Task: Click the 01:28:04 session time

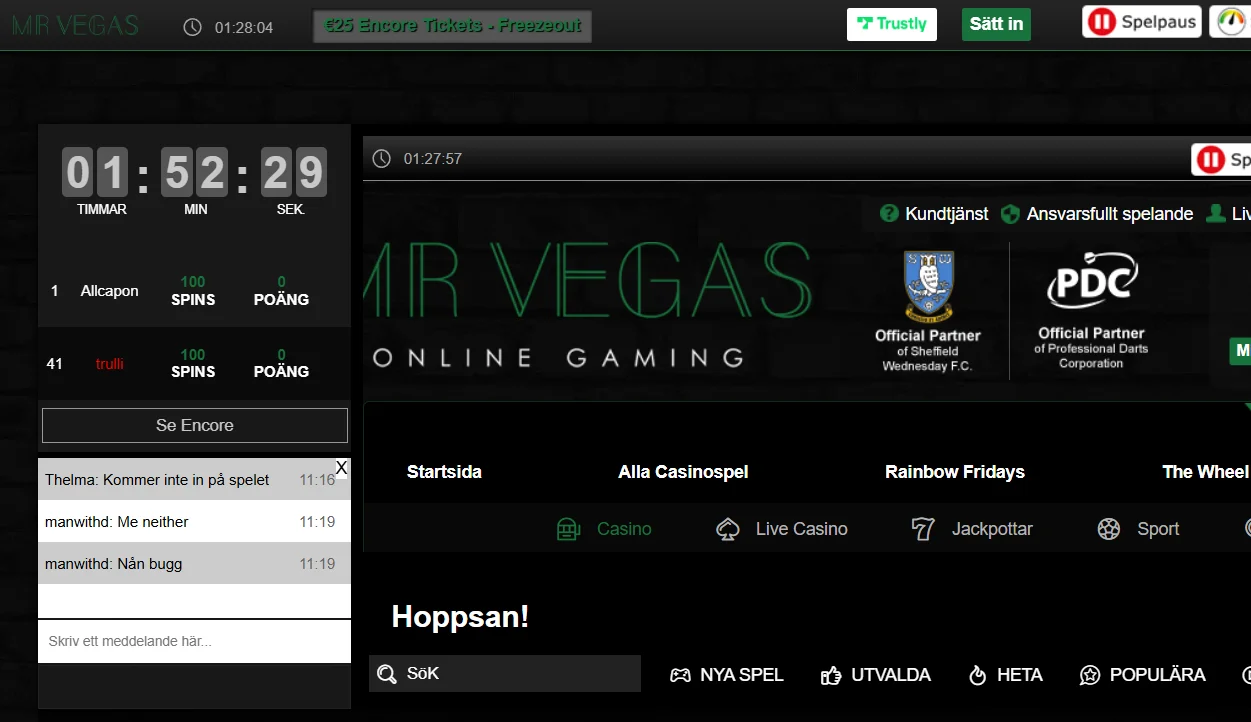Action: coord(244,27)
